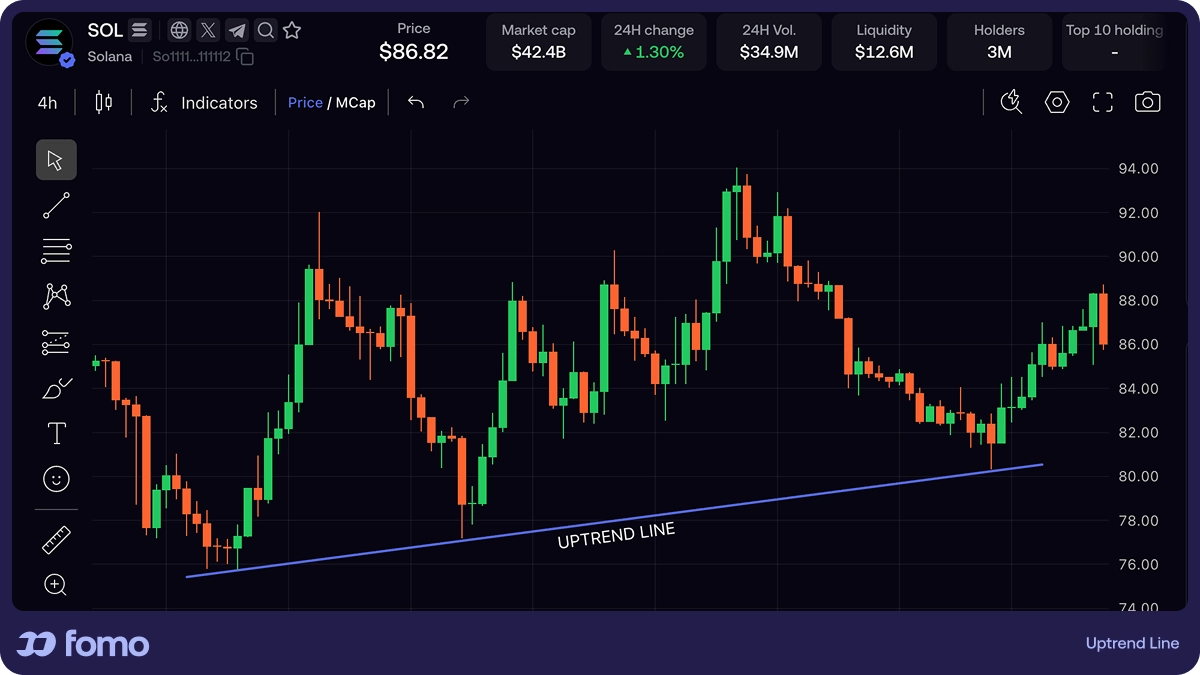This screenshot has height=675, width=1200.
Task: Click the 94.00 price axis label
Action: coord(1138,169)
